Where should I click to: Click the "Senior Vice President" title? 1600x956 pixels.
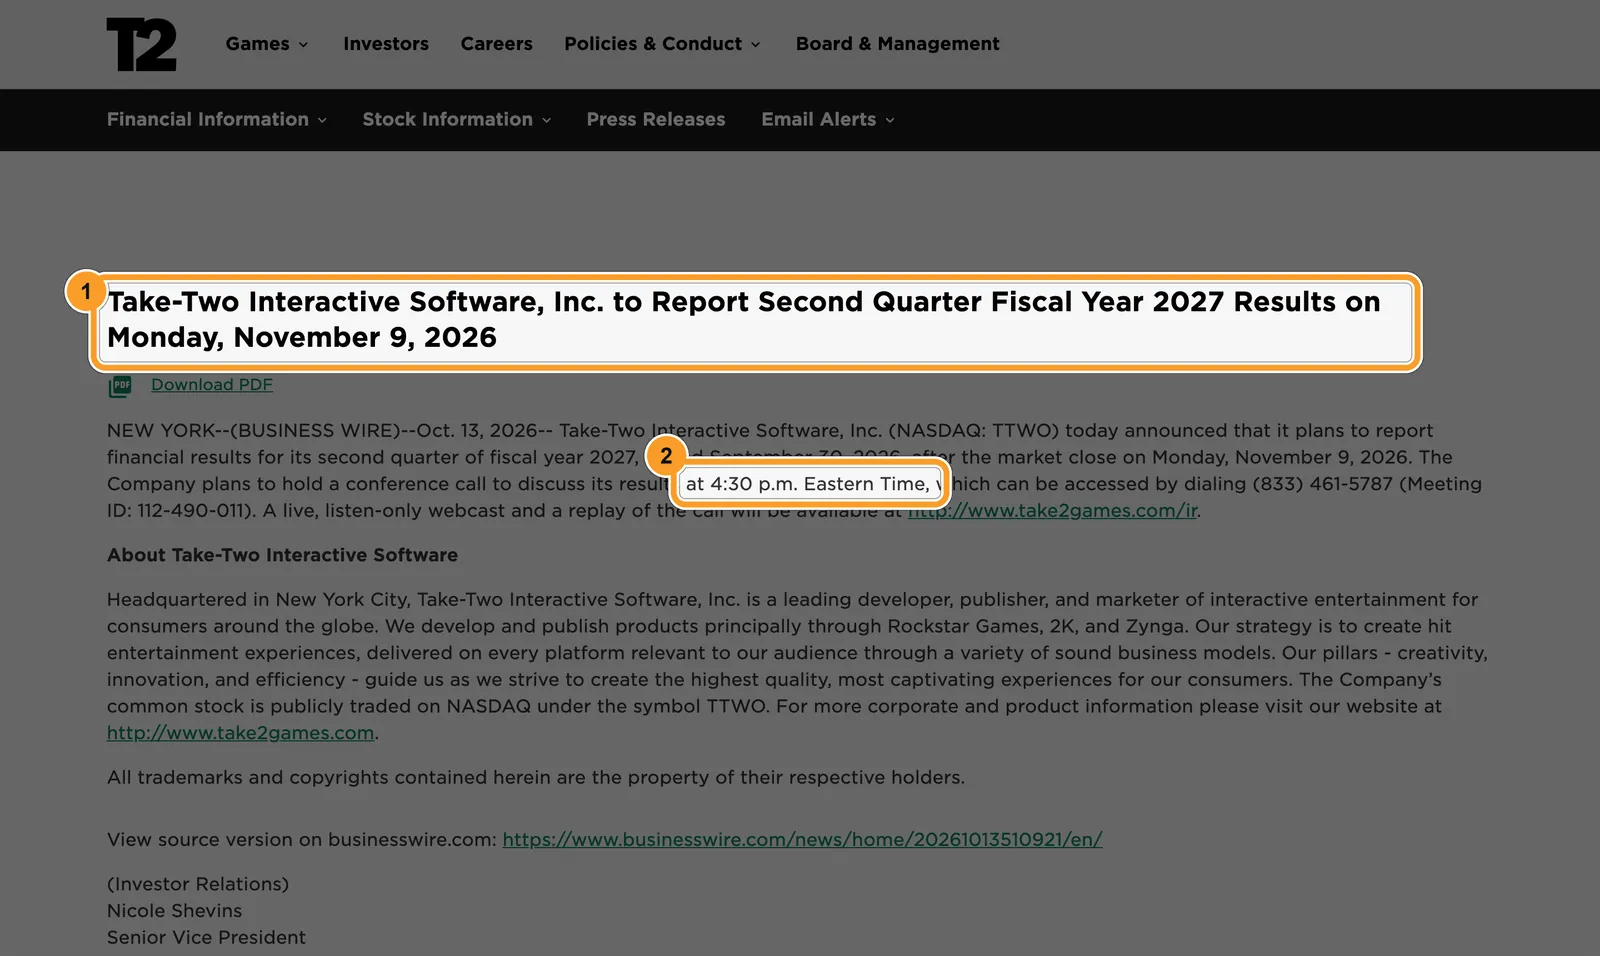tap(206, 938)
